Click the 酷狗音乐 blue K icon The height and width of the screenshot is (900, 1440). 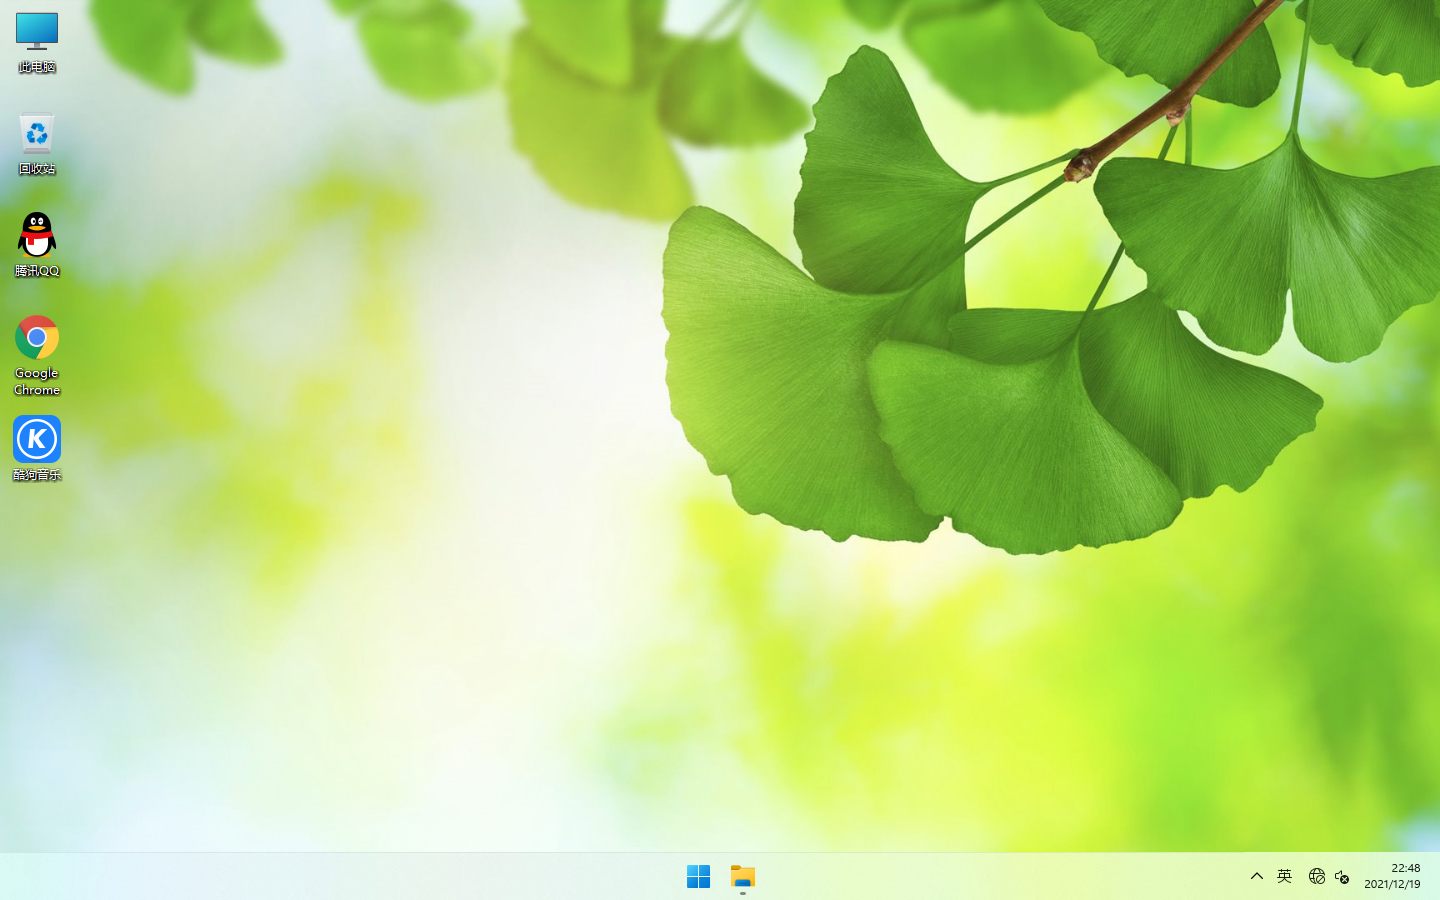click(37, 440)
